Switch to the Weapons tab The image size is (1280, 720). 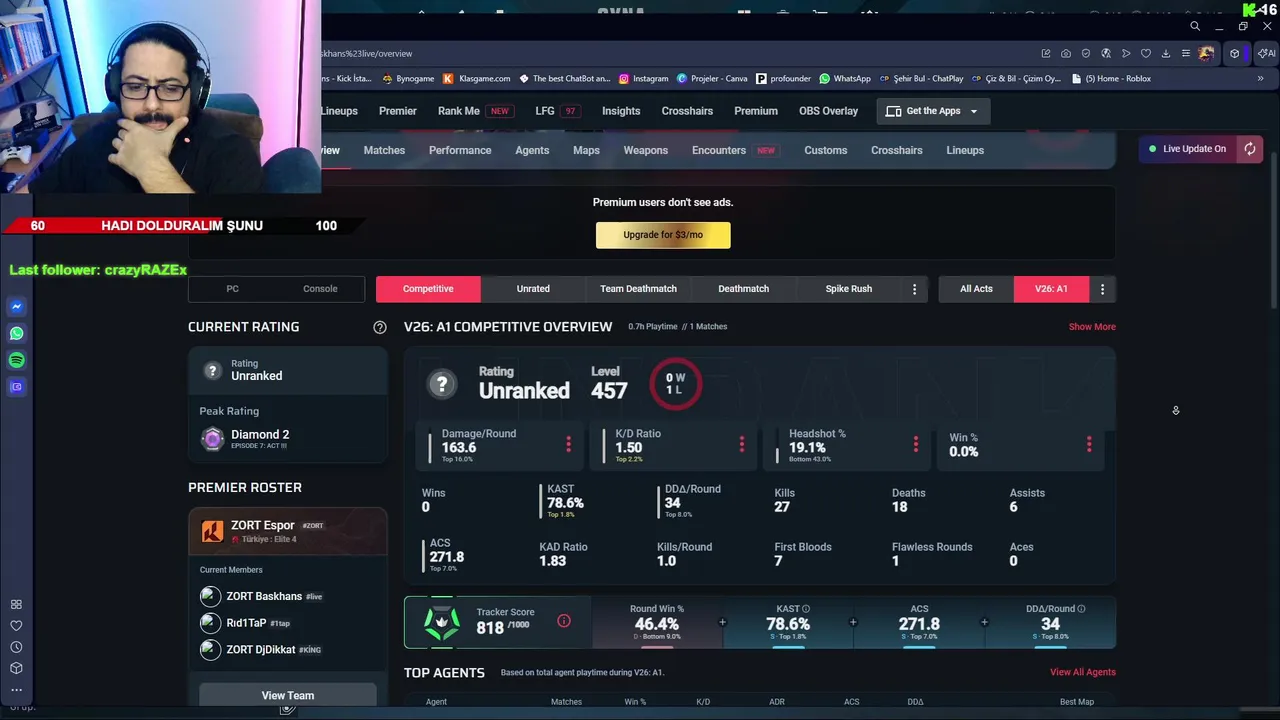point(645,150)
